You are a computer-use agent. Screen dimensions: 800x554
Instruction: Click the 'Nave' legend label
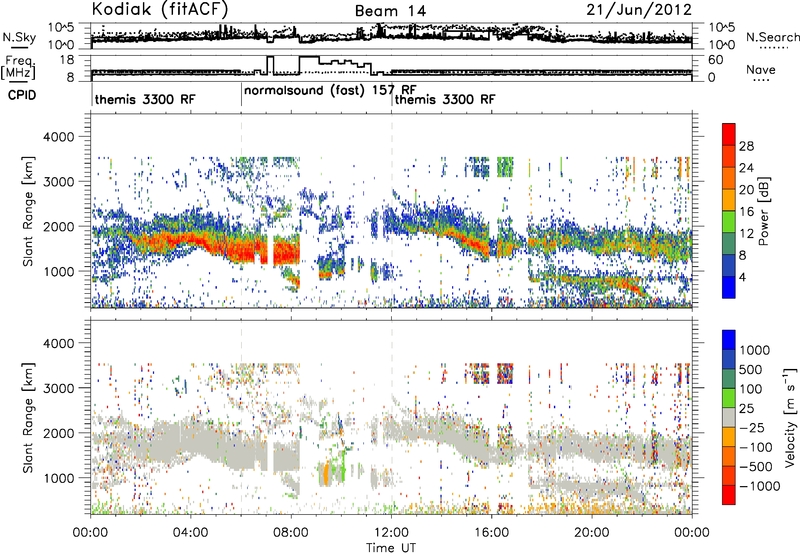(x=761, y=70)
